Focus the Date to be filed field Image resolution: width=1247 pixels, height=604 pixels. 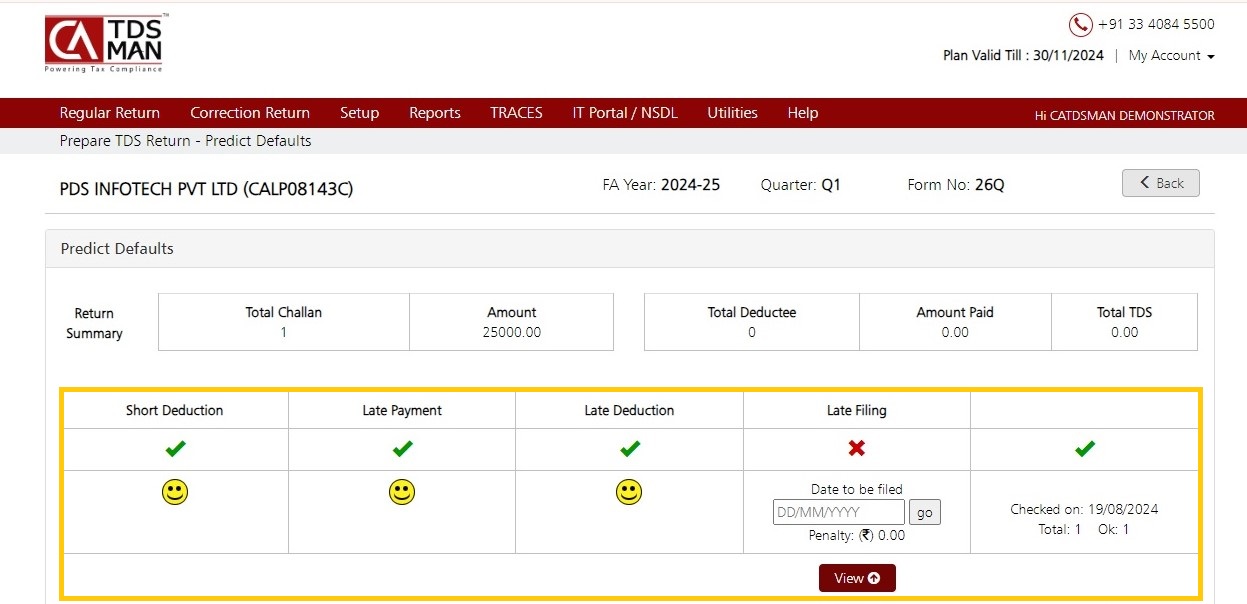click(838, 512)
